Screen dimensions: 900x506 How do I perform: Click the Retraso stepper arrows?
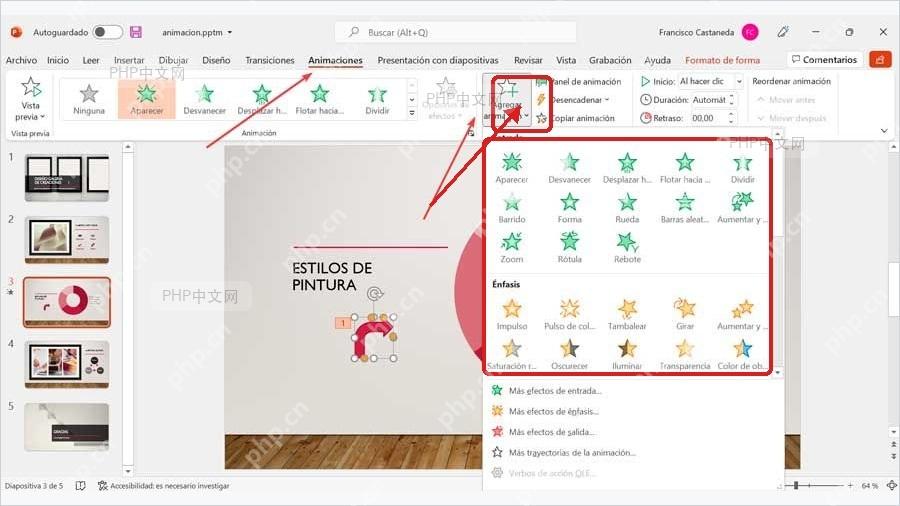[x=731, y=118]
